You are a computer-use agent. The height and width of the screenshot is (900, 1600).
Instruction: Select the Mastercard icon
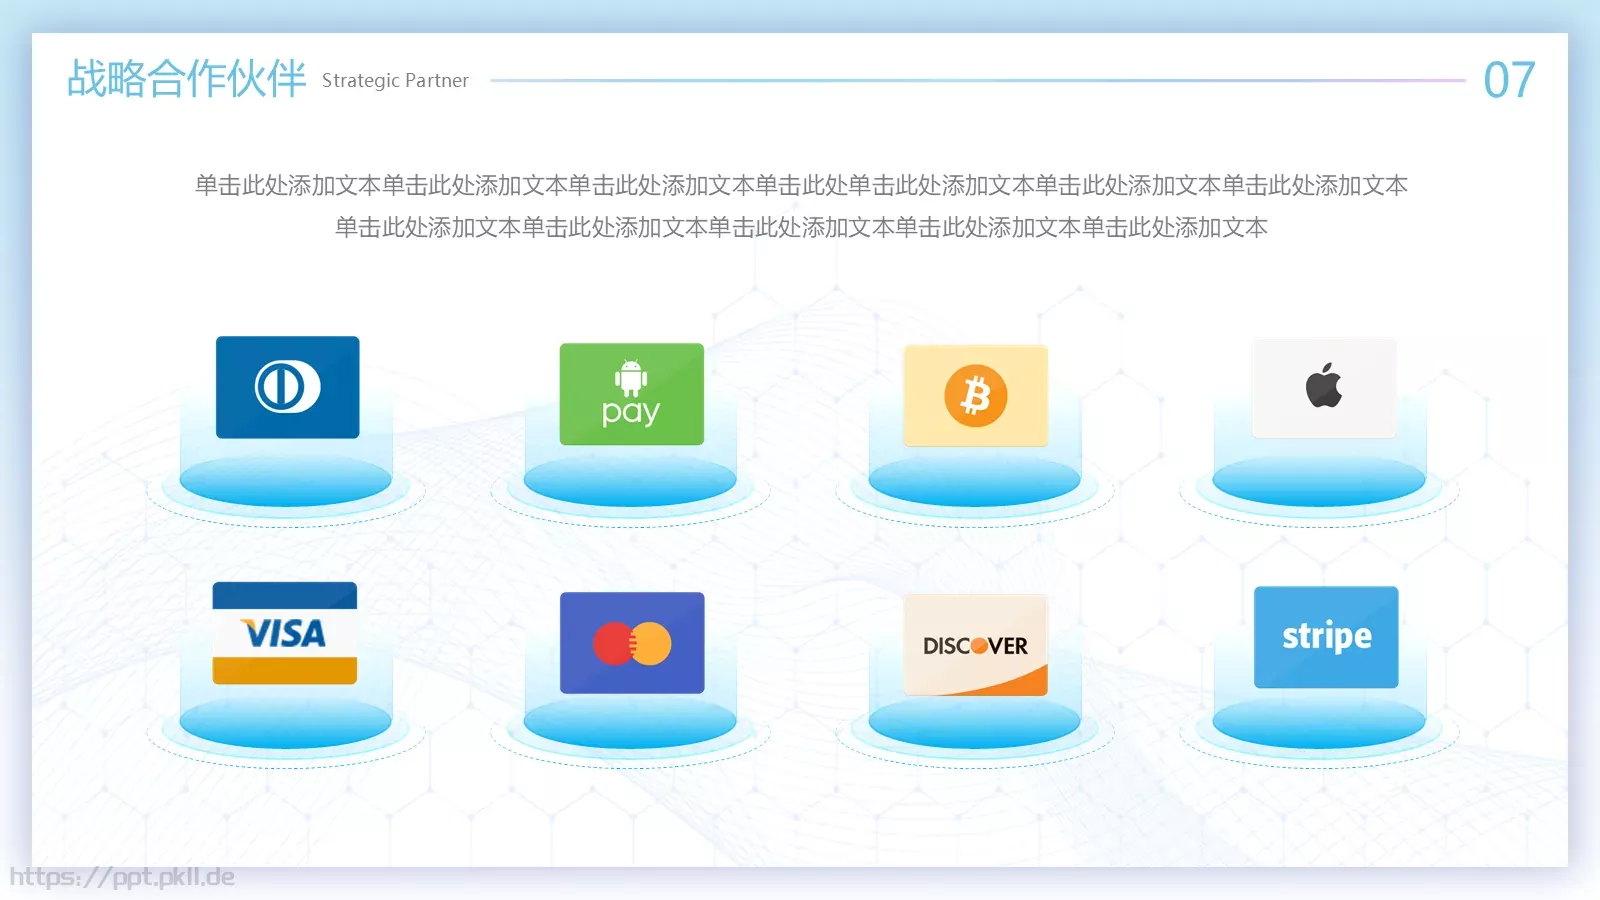[632, 643]
